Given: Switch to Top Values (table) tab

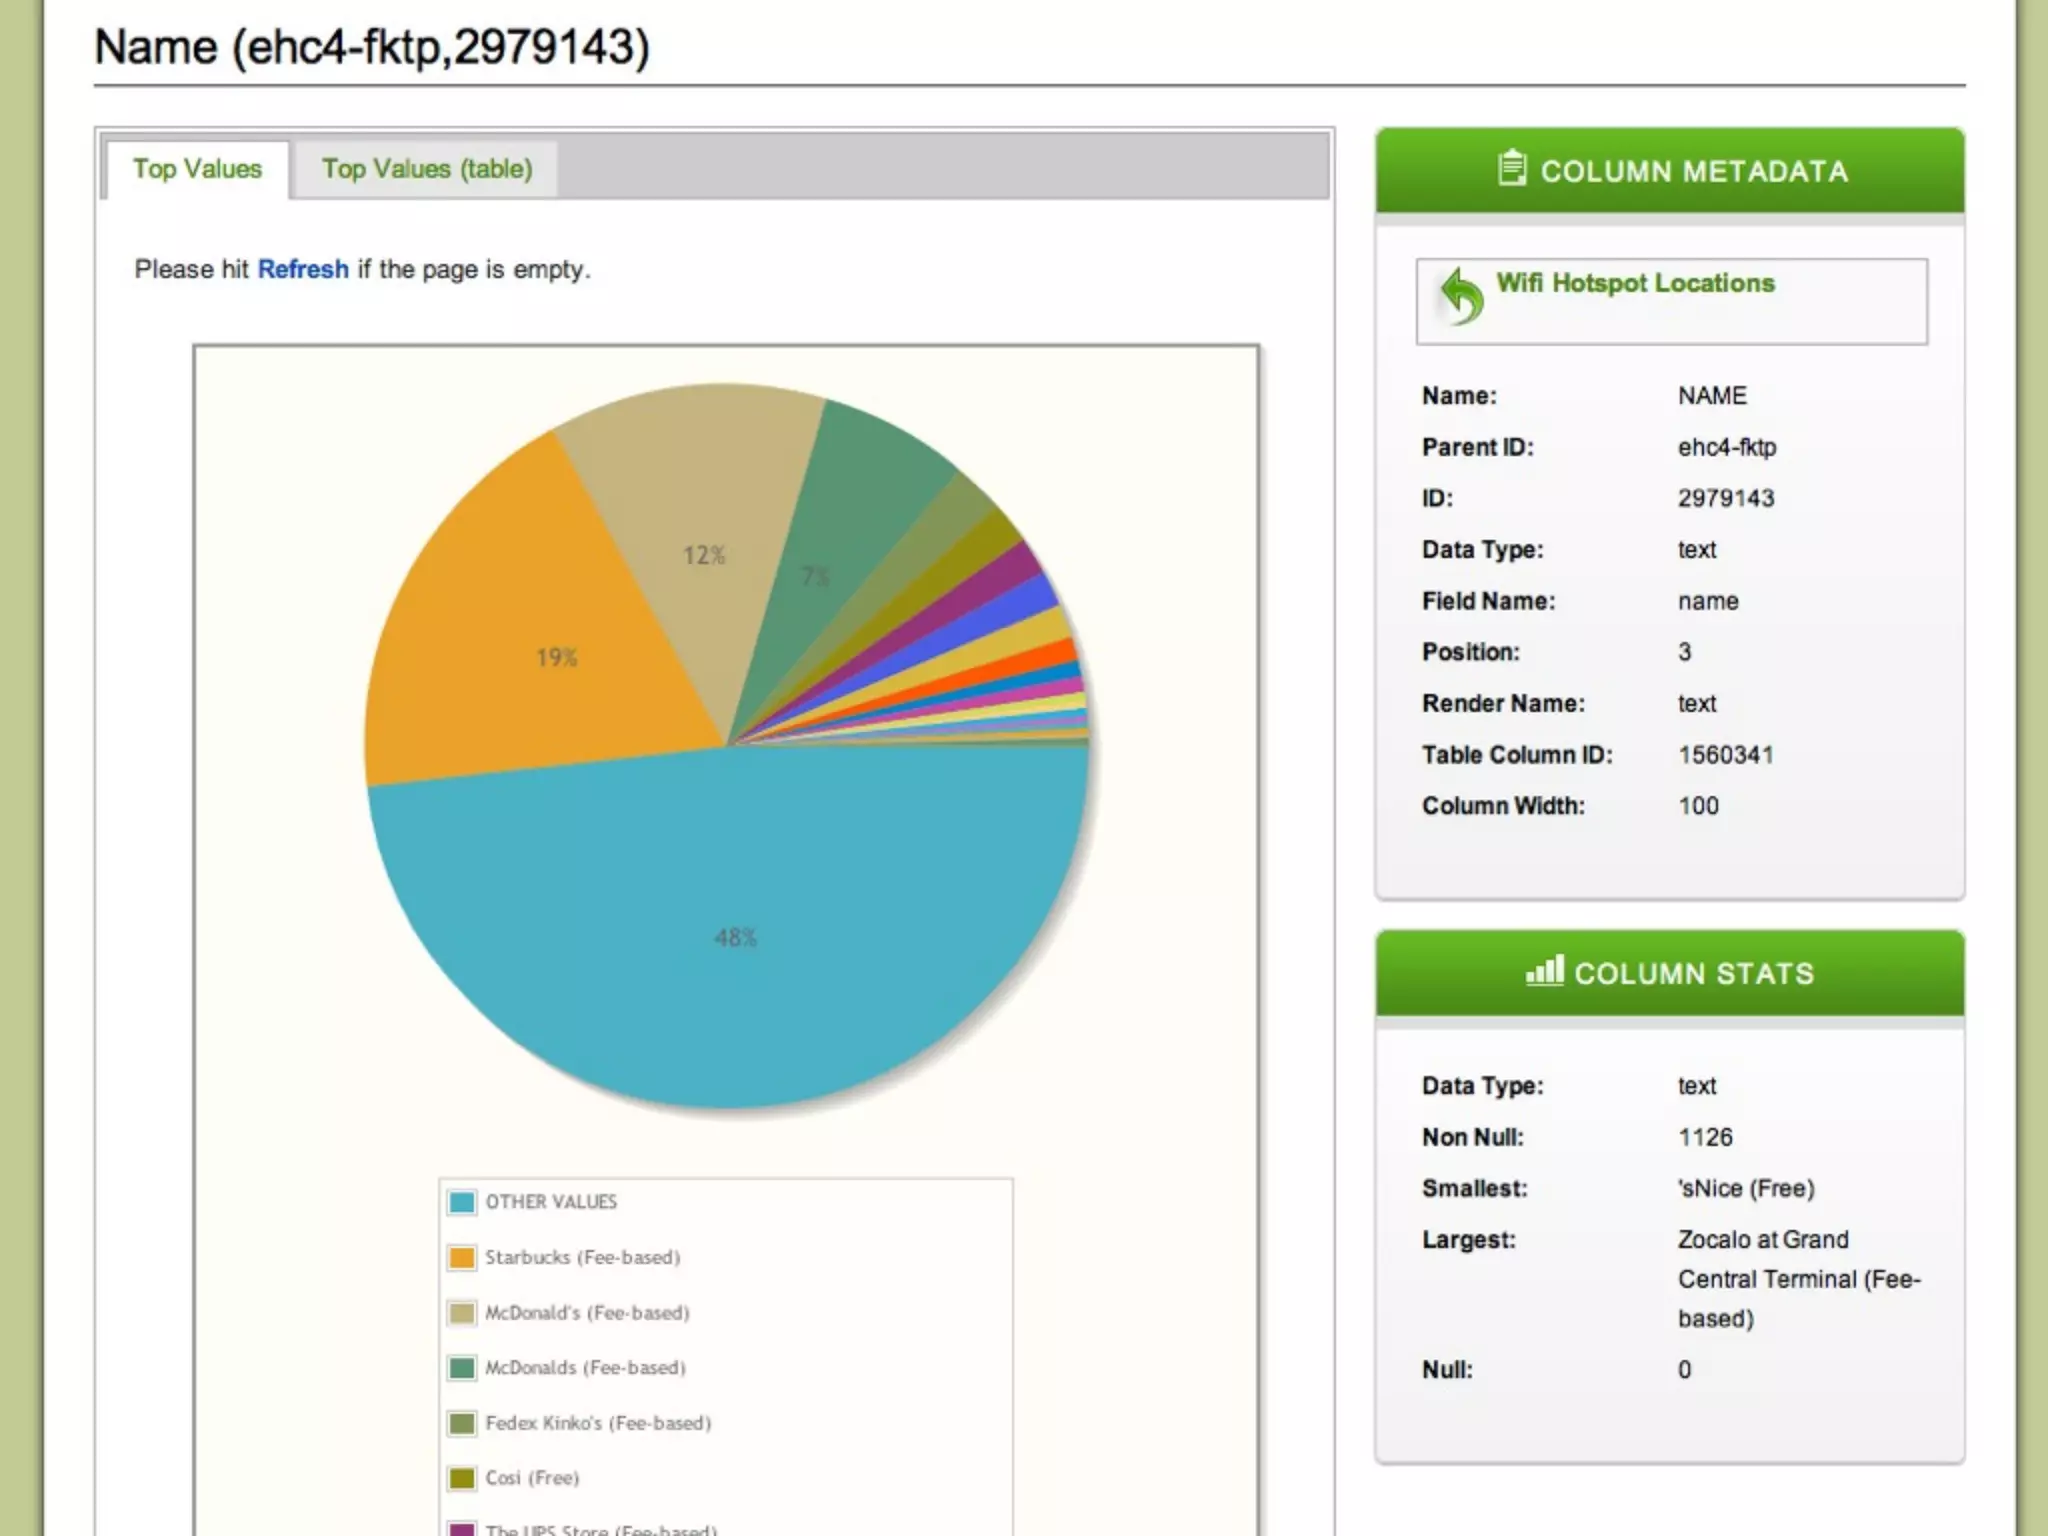Looking at the screenshot, I should click(x=427, y=169).
